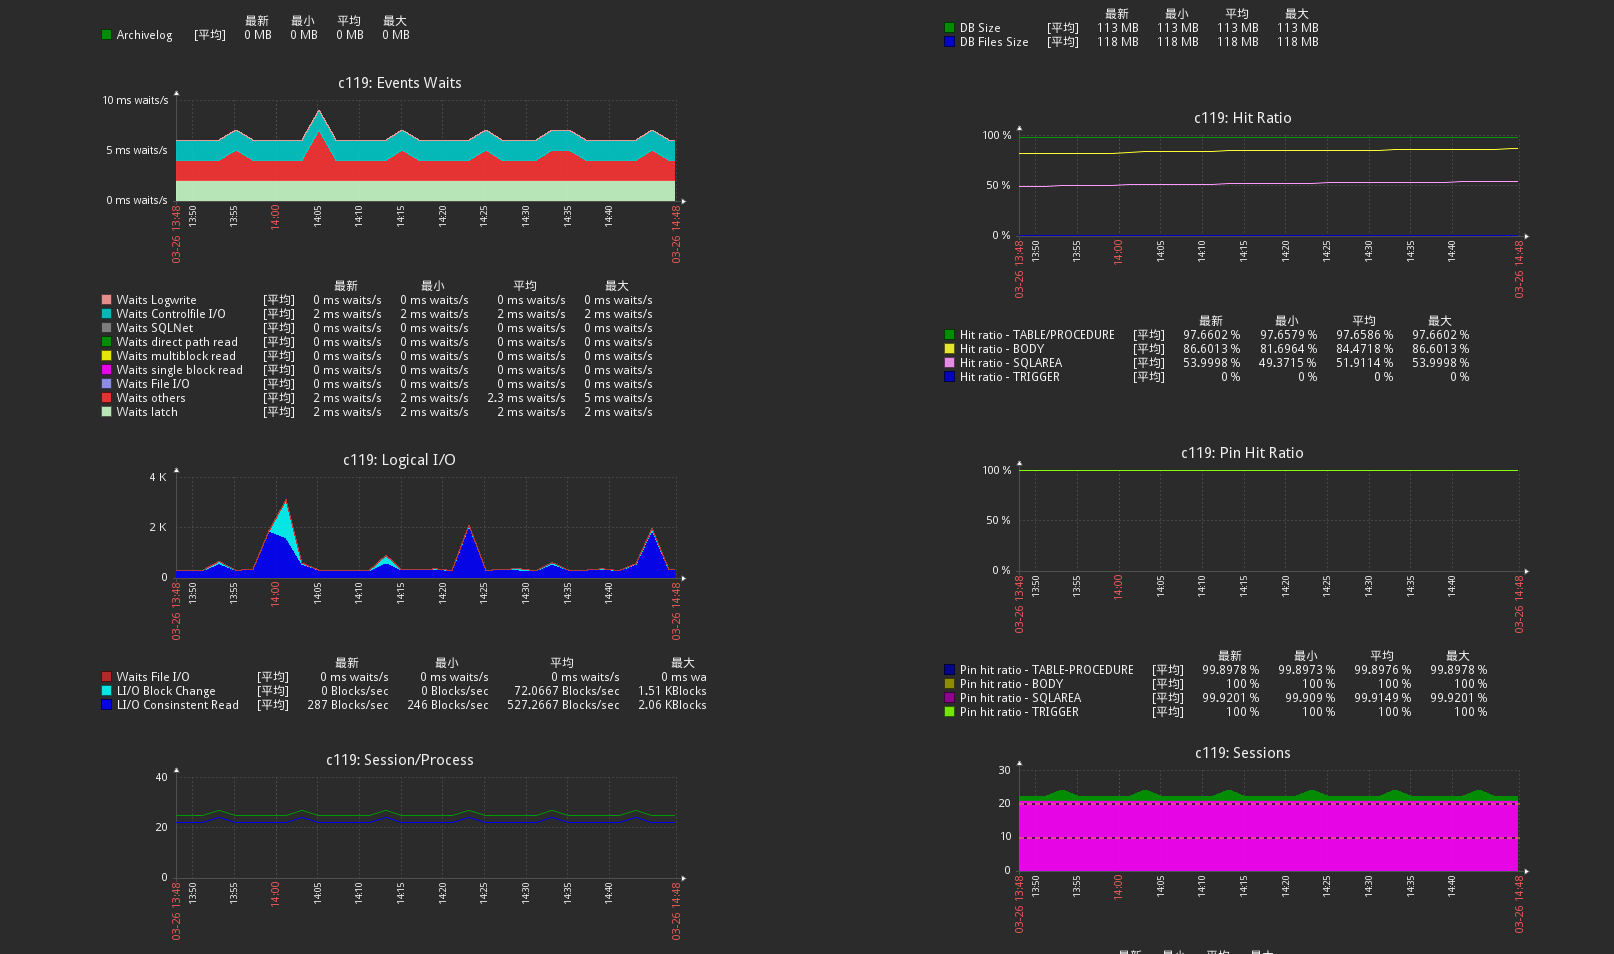The width and height of the screenshot is (1614, 954).
Task: Click the Hit ratio TABLE/PROCEDURE label
Action: 1036,334
